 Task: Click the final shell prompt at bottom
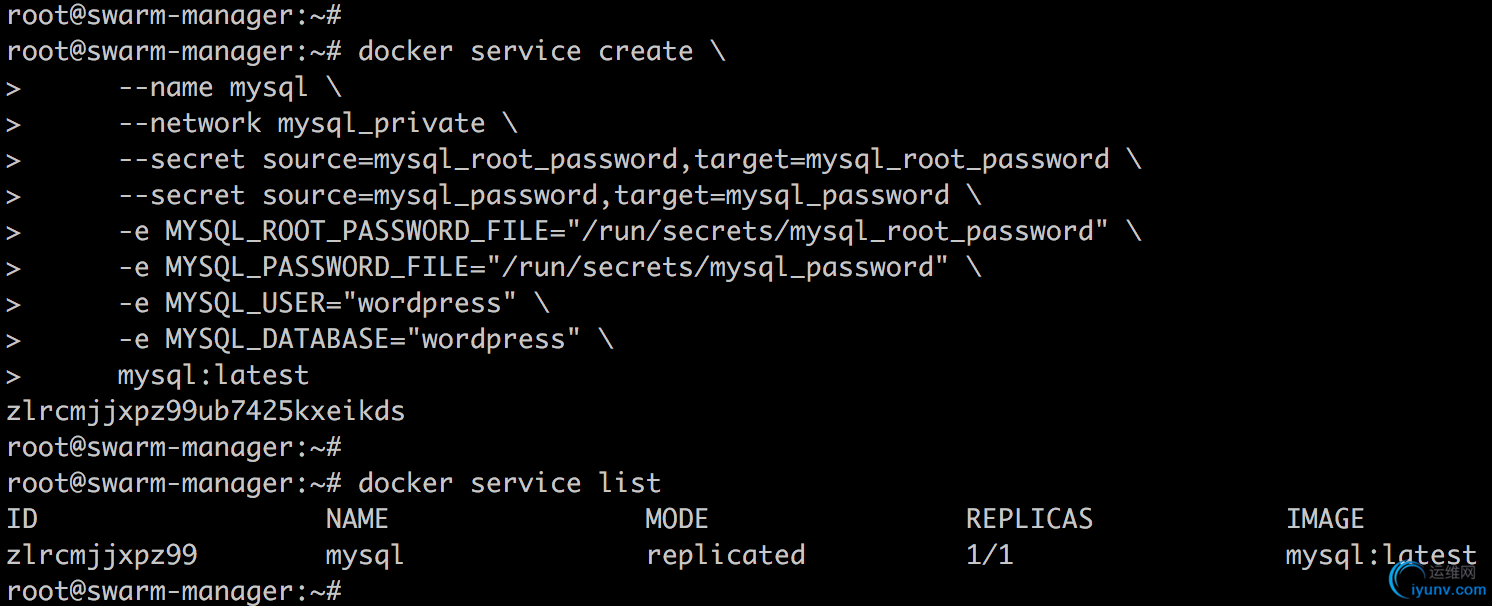pos(174,591)
